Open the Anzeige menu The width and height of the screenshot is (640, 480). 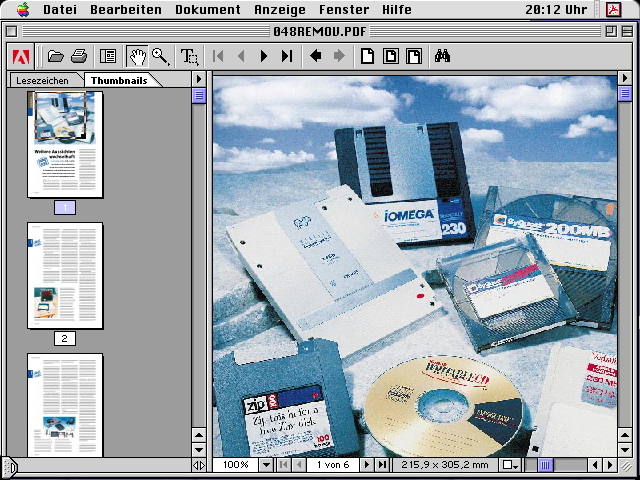coord(280,9)
